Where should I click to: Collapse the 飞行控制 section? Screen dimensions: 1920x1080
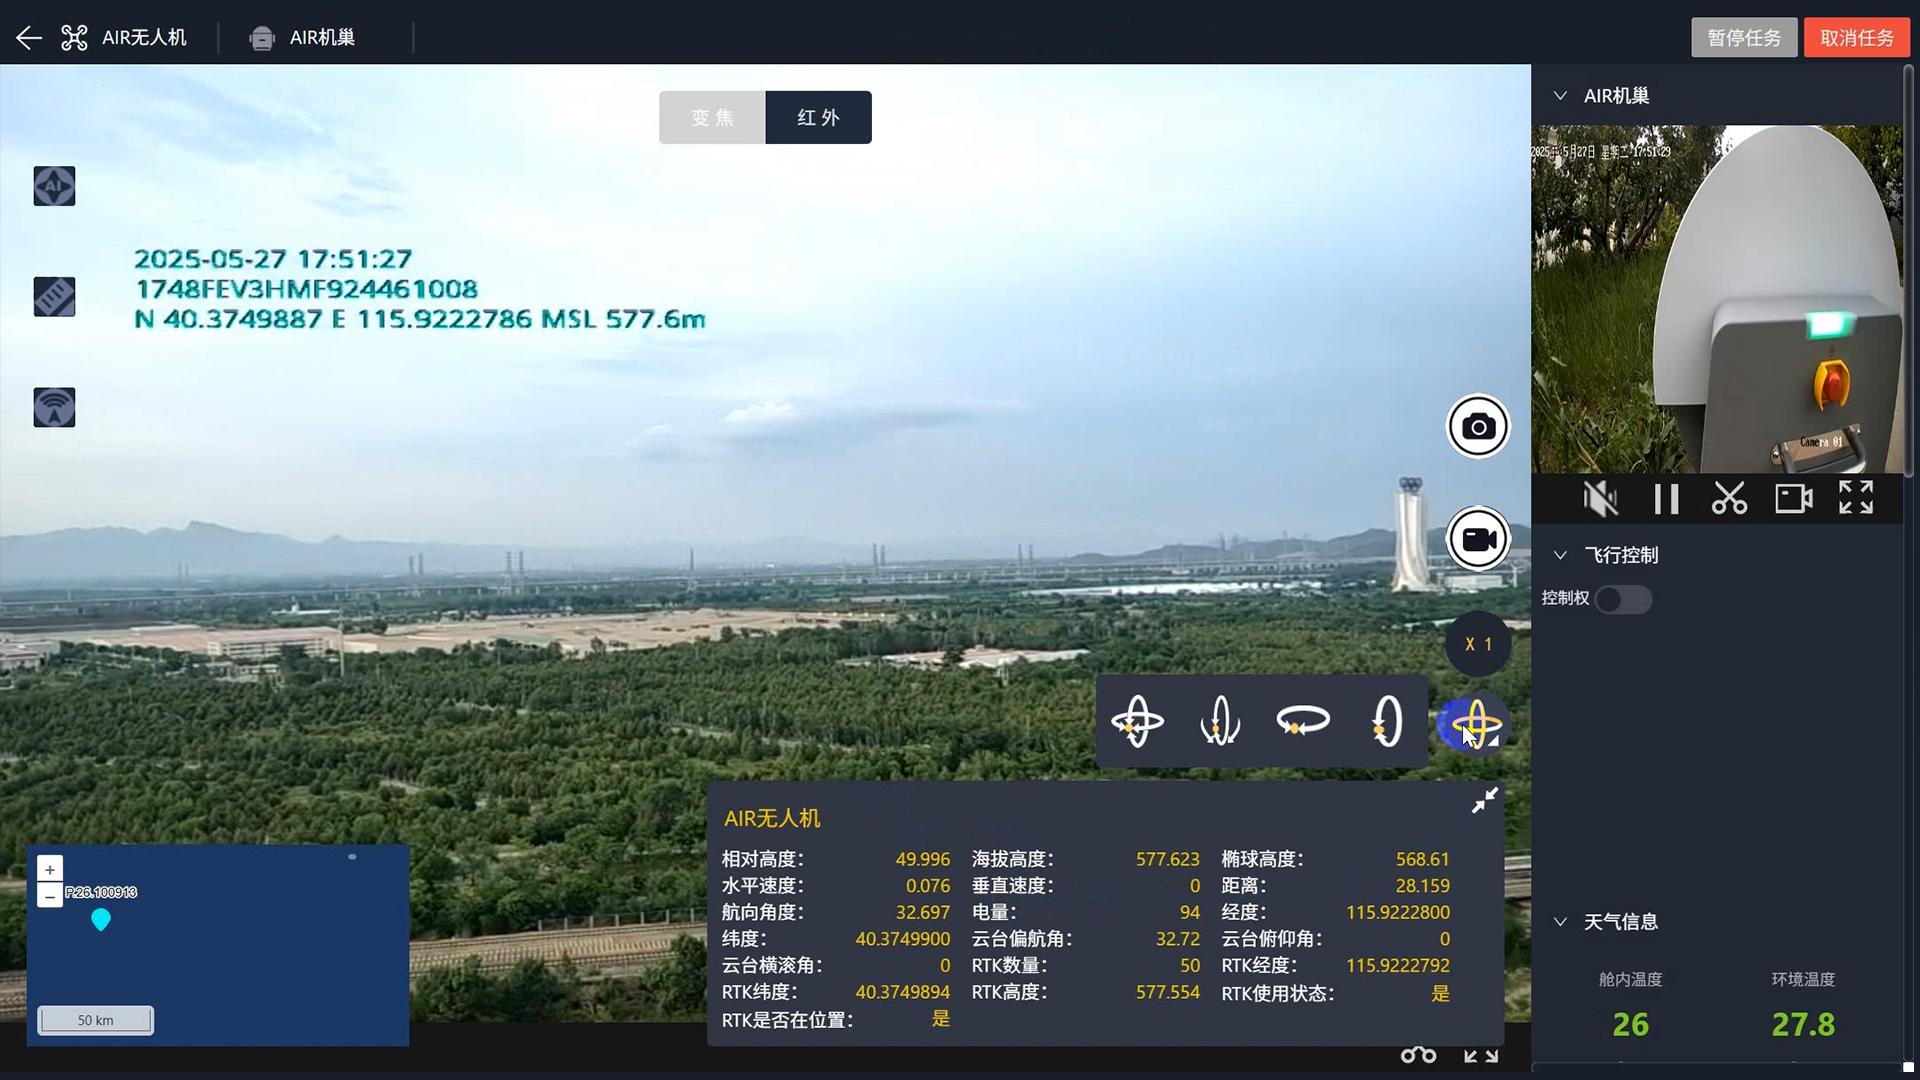tap(1560, 555)
